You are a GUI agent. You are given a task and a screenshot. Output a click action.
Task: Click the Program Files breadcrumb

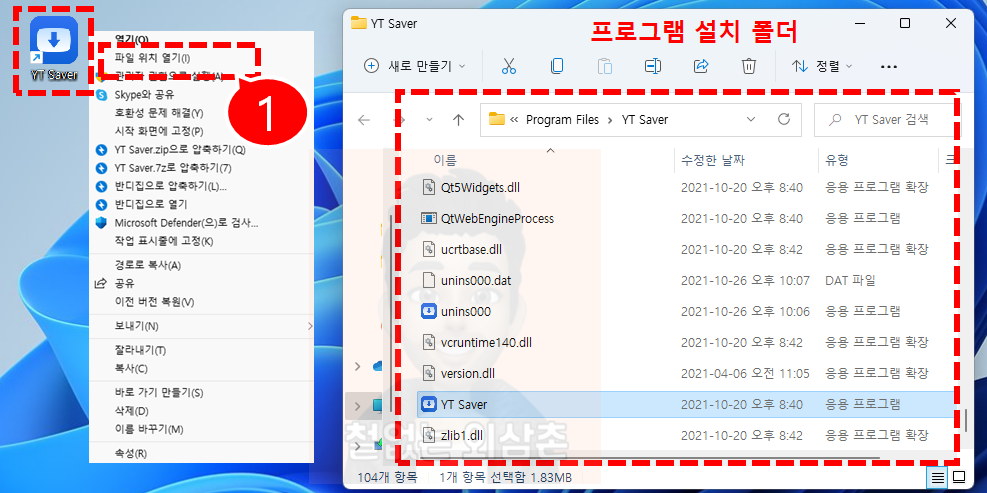pos(562,120)
